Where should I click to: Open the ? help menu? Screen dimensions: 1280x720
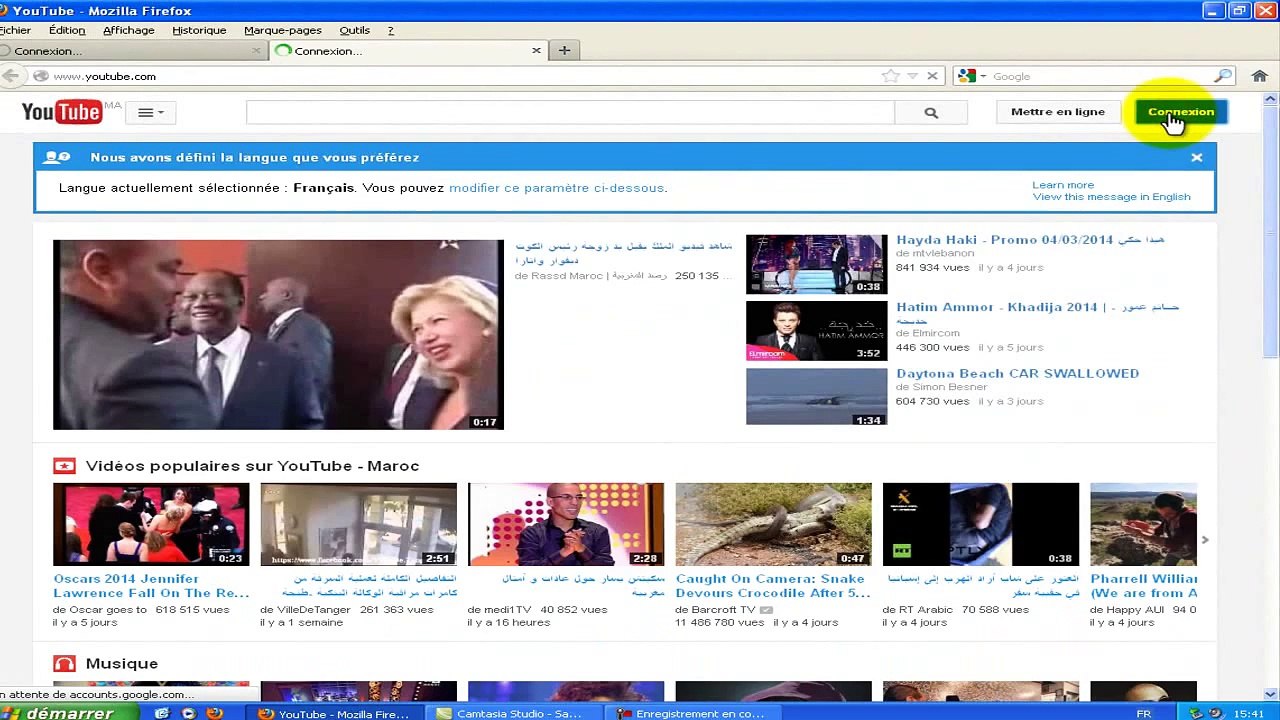click(x=391, y=30)
